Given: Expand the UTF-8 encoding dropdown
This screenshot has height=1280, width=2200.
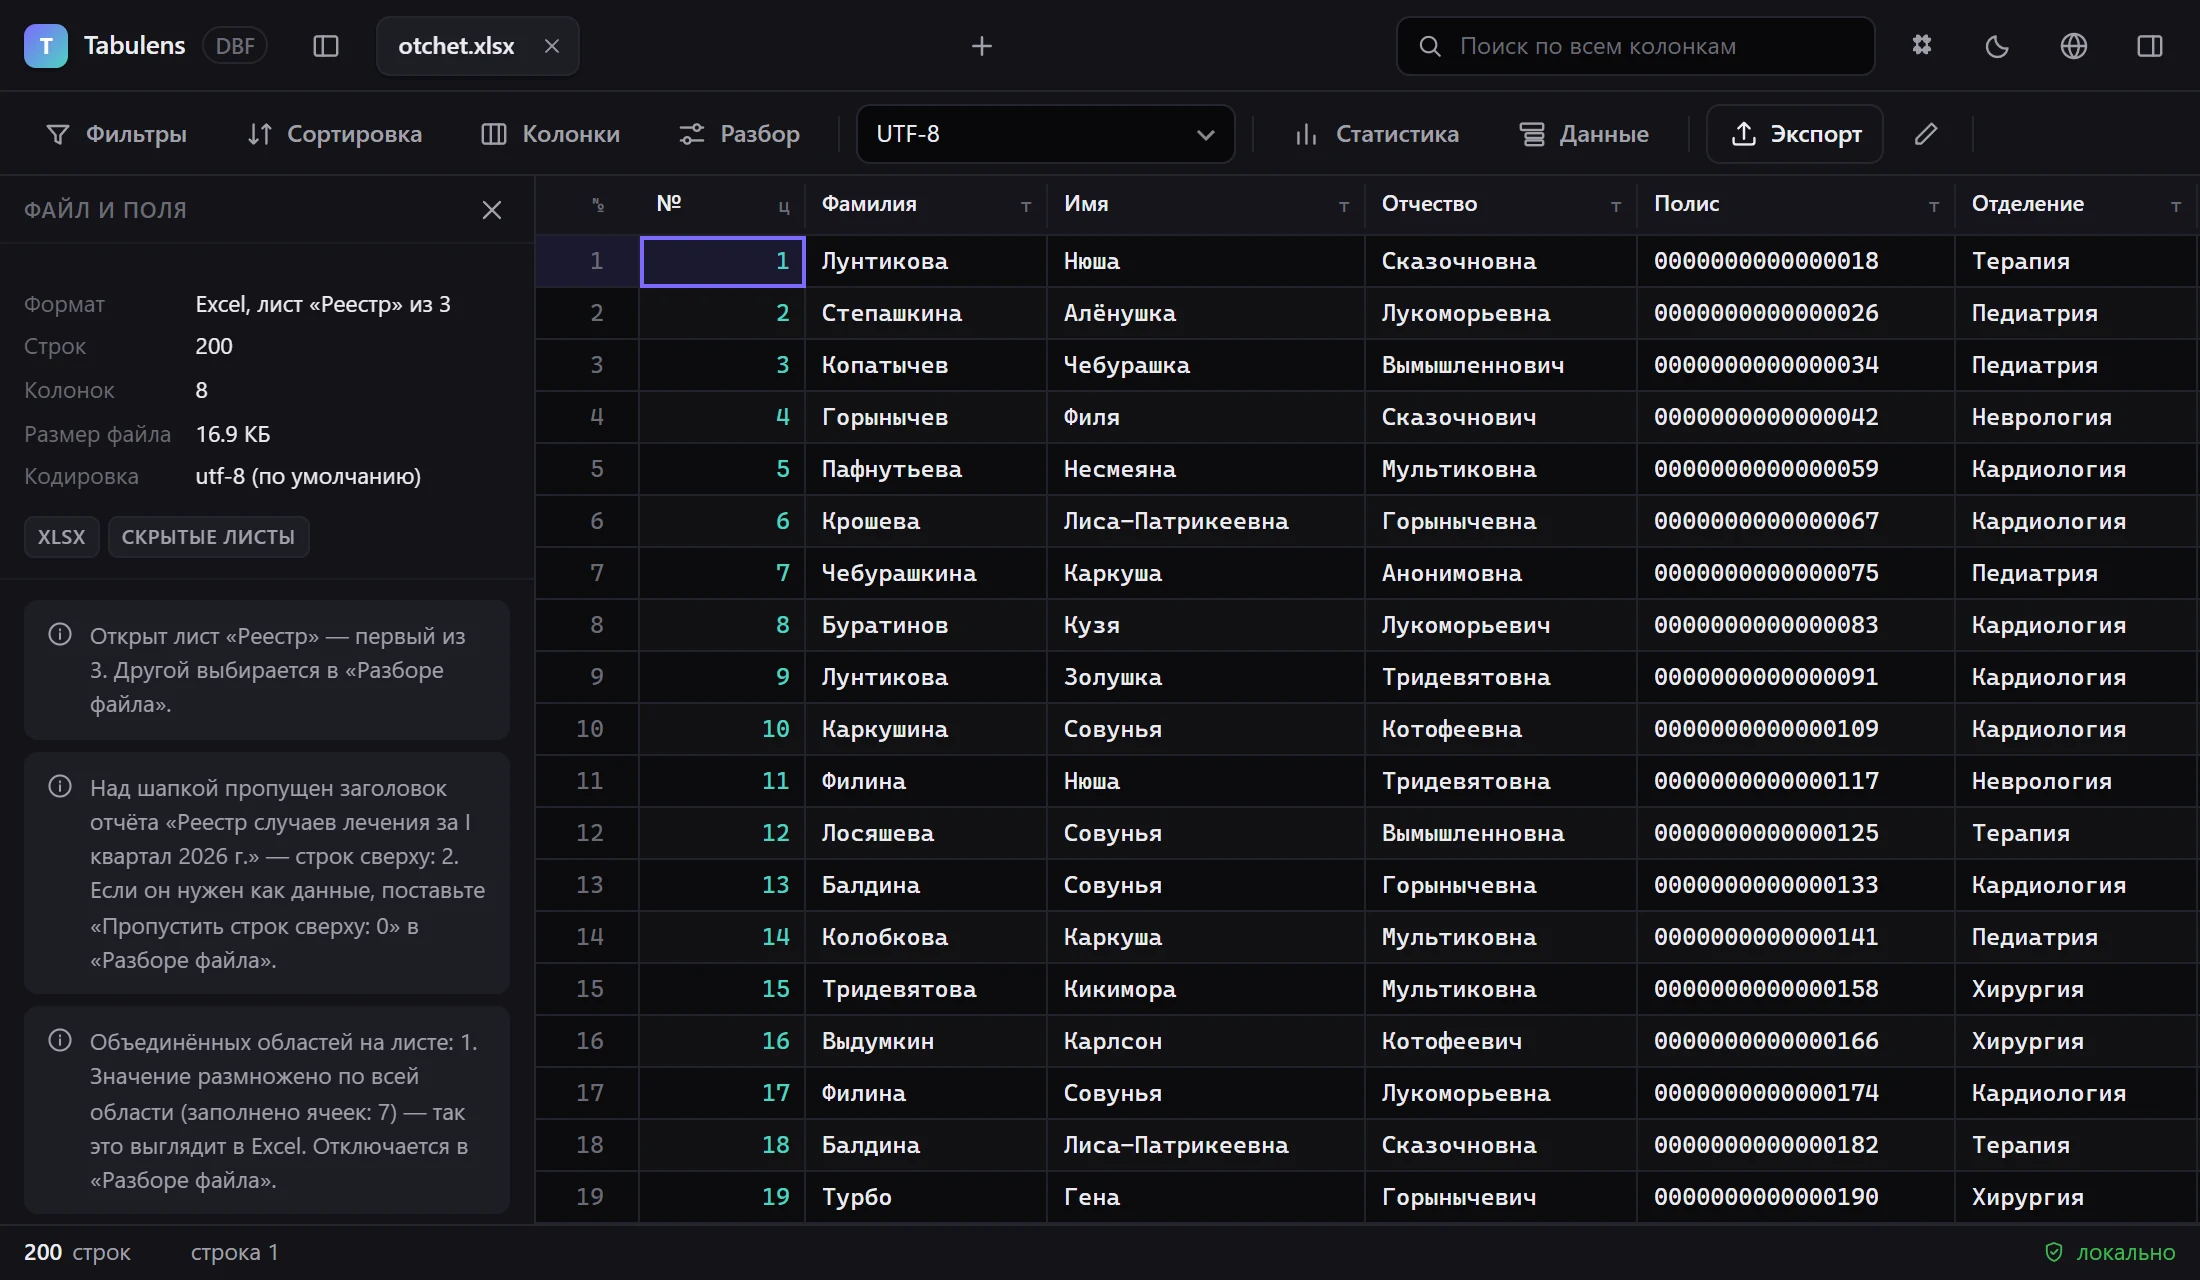Looking at the screenshot, I should point(1046,134).
